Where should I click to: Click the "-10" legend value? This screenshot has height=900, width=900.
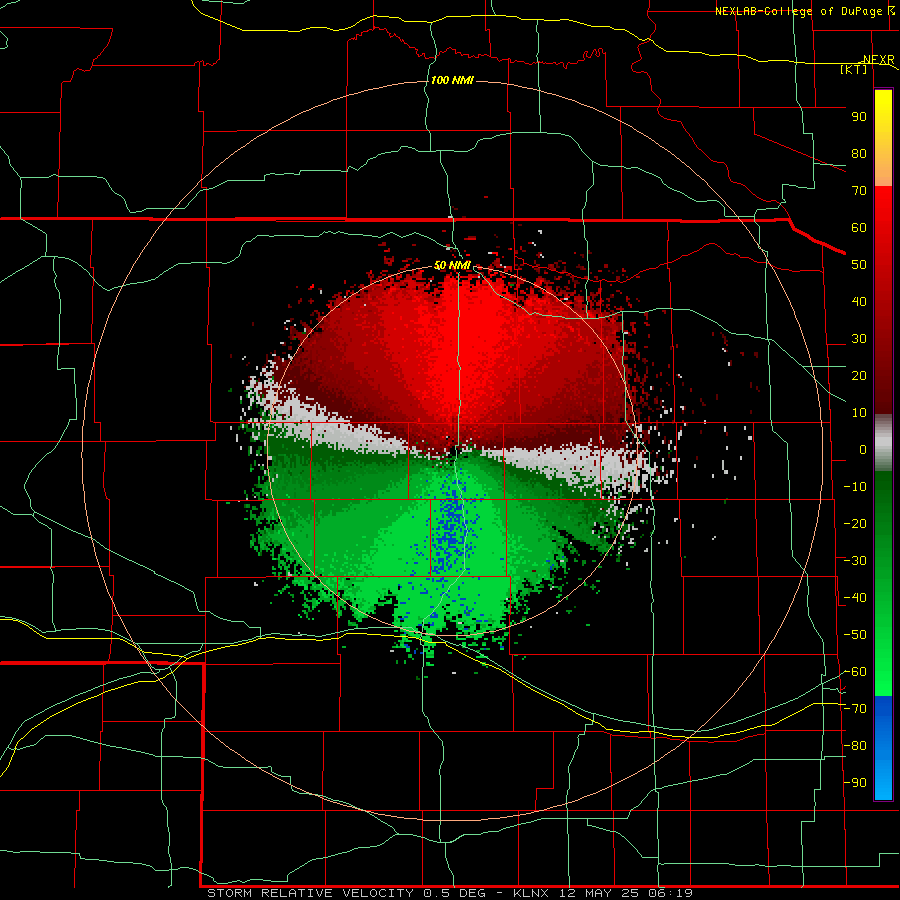pyautogui.click(x=855, y=487)
